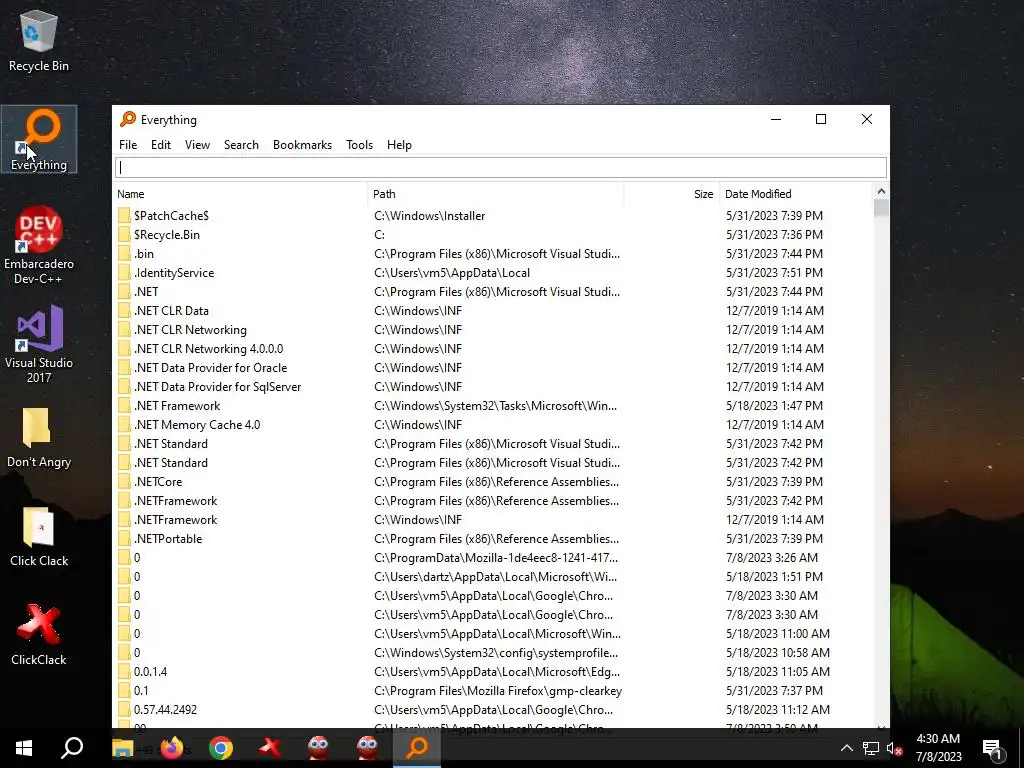Sort results by Size column header
Image resolution: width=1024 pixels, height=768 pixels.
671,194
